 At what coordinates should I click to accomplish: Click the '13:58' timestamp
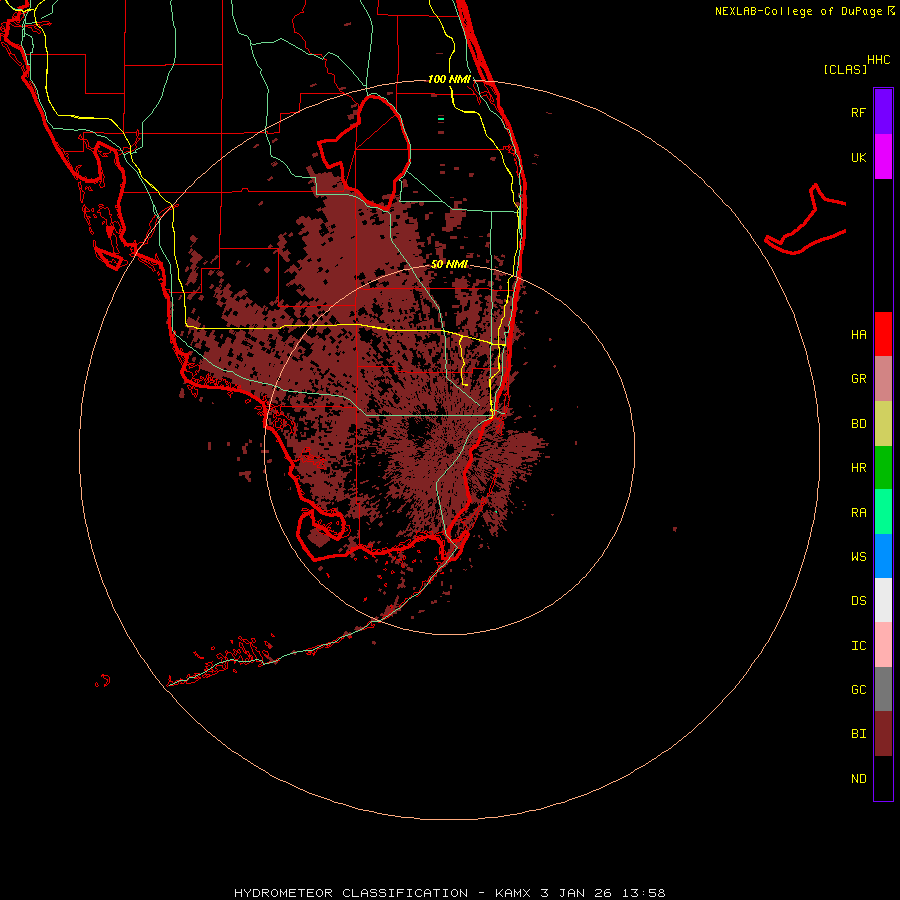(x=643, y=893)
